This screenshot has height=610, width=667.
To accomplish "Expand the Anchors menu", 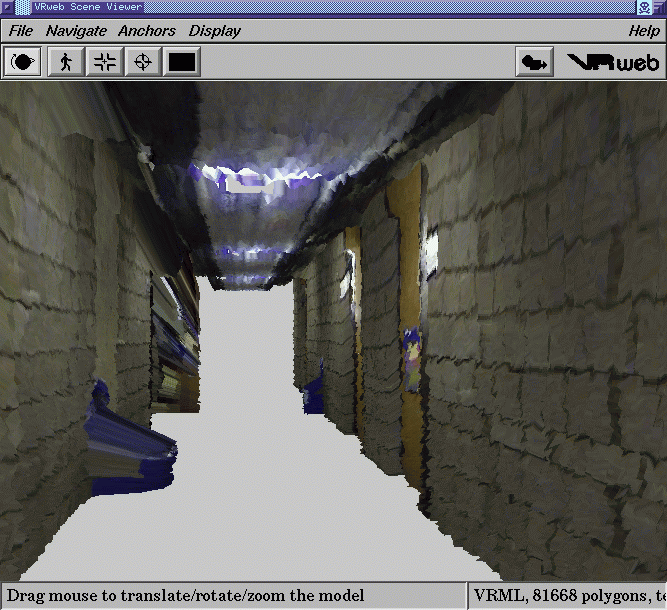I will coord(147,31).
